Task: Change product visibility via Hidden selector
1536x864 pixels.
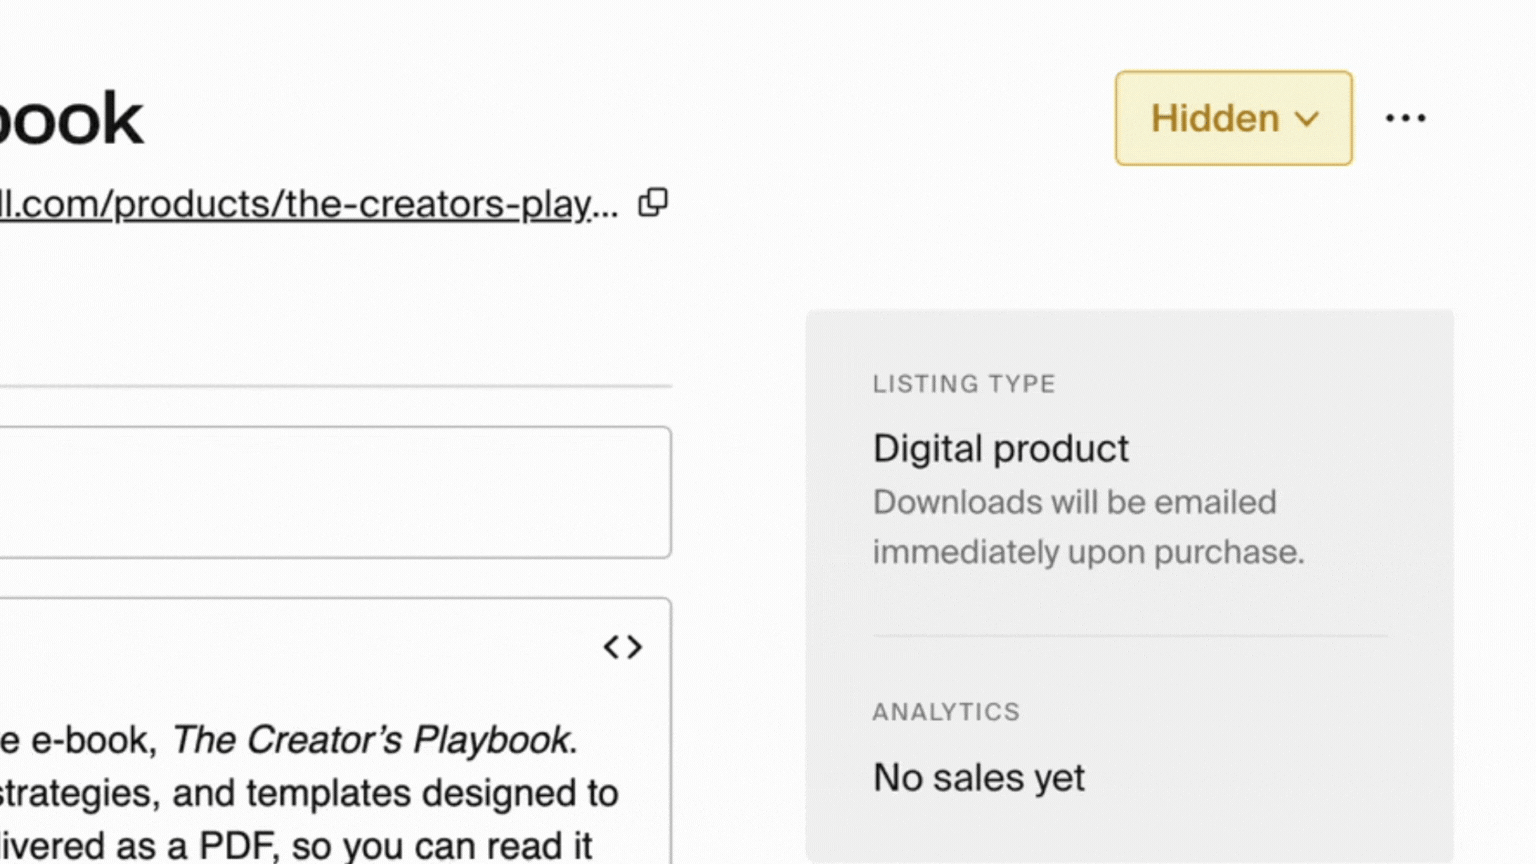Action: [x=1232, y=117]
